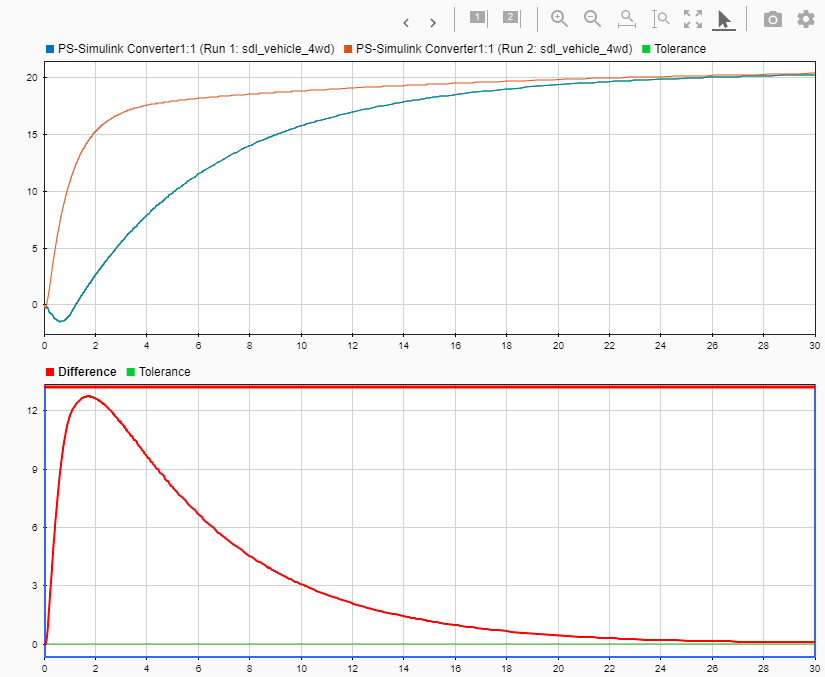Activate the arrow pointer select tool
Image resolution: width=825 pixels, height=677 pixels.
[724, 20]
